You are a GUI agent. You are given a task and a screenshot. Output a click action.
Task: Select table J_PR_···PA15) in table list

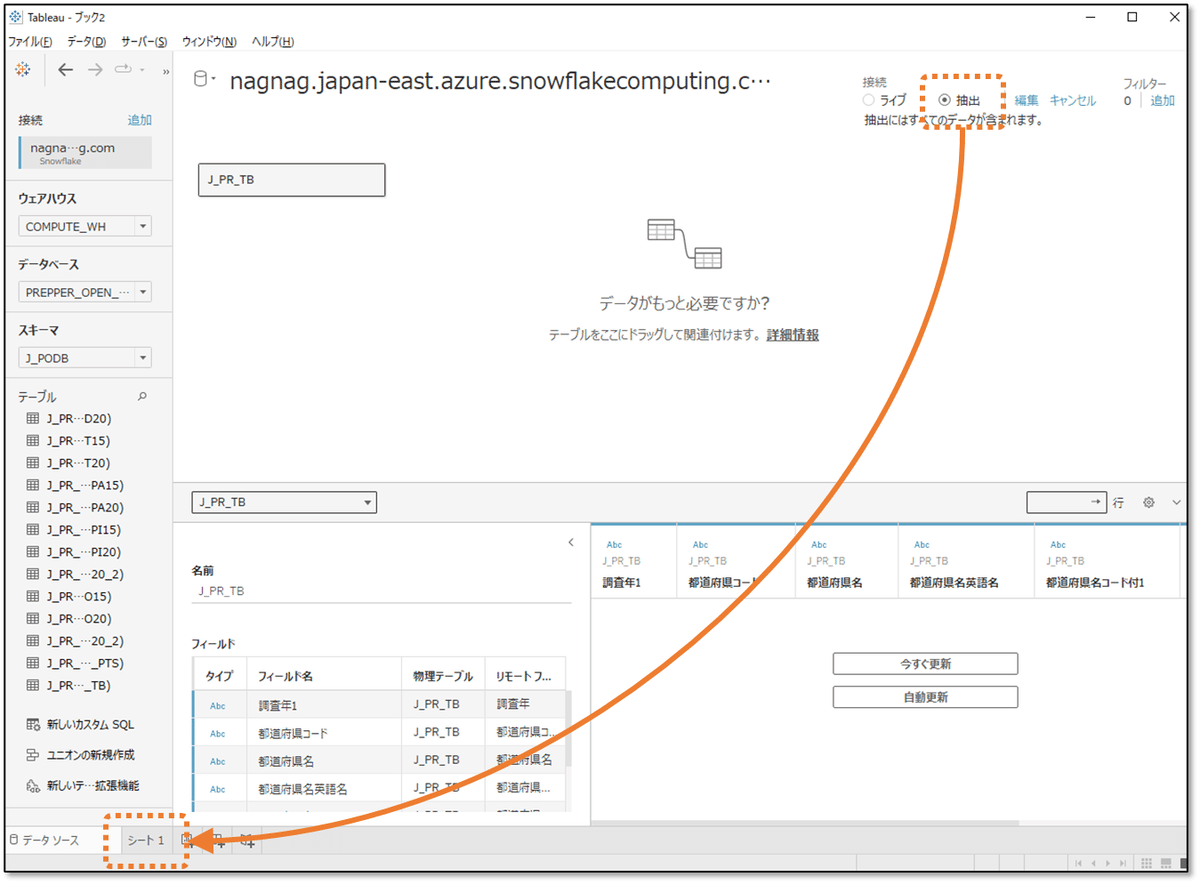pyautogui.click(x=85, y=485)
